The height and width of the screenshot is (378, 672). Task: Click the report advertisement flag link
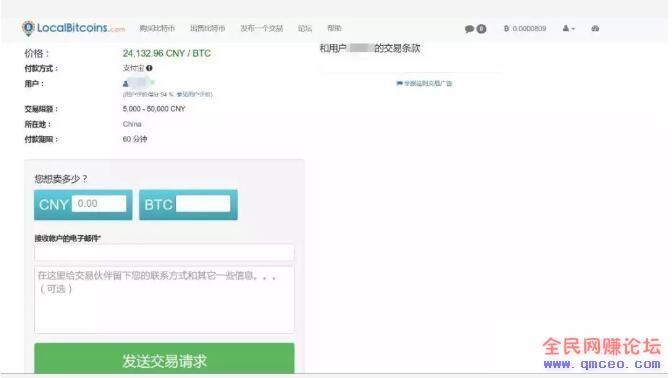(x=424, y=83)
